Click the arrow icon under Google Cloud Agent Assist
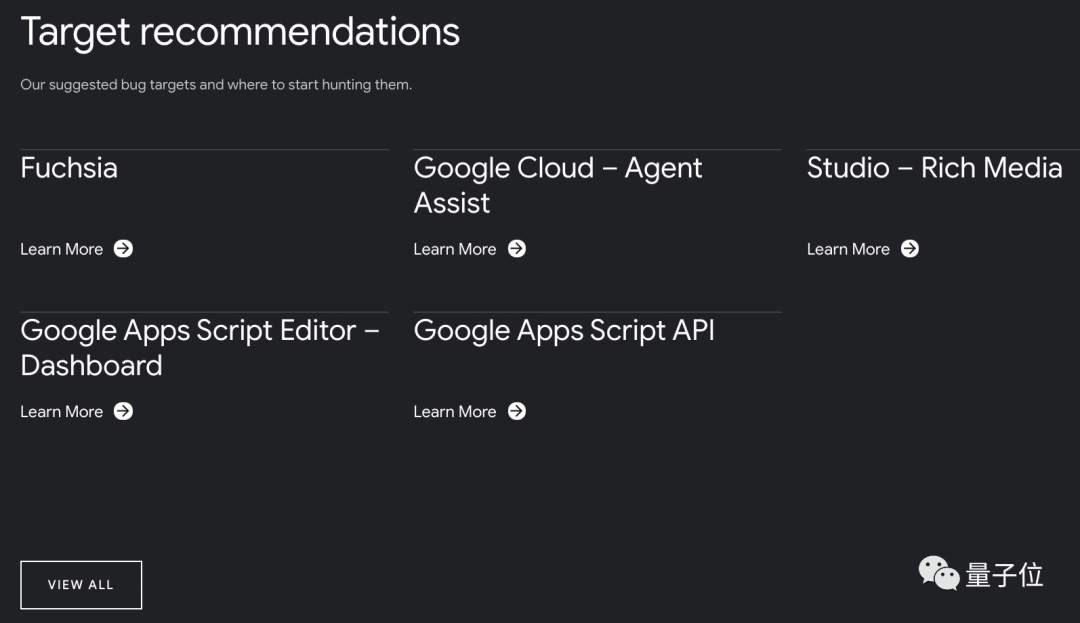This screenshot has width=1080, height=623. (516, 249)
